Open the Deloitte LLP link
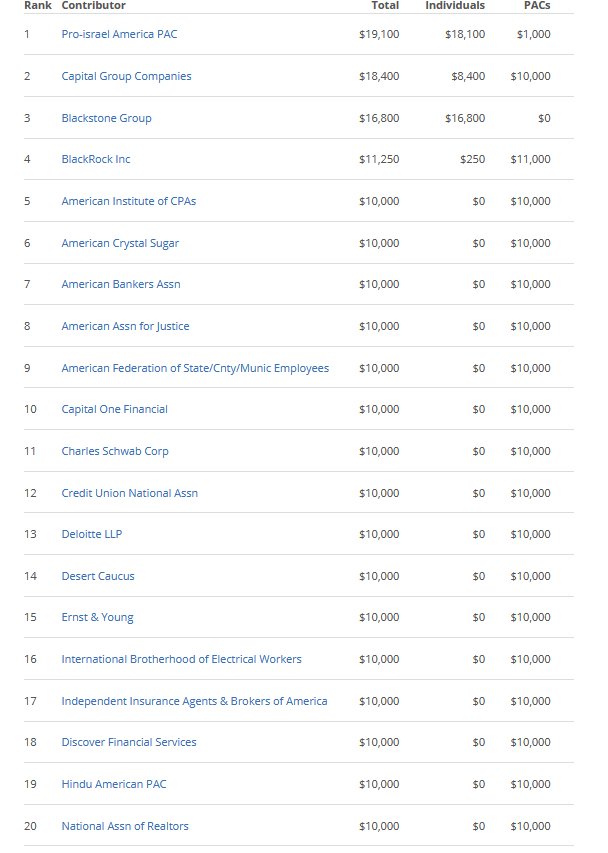 coord(91,534)
